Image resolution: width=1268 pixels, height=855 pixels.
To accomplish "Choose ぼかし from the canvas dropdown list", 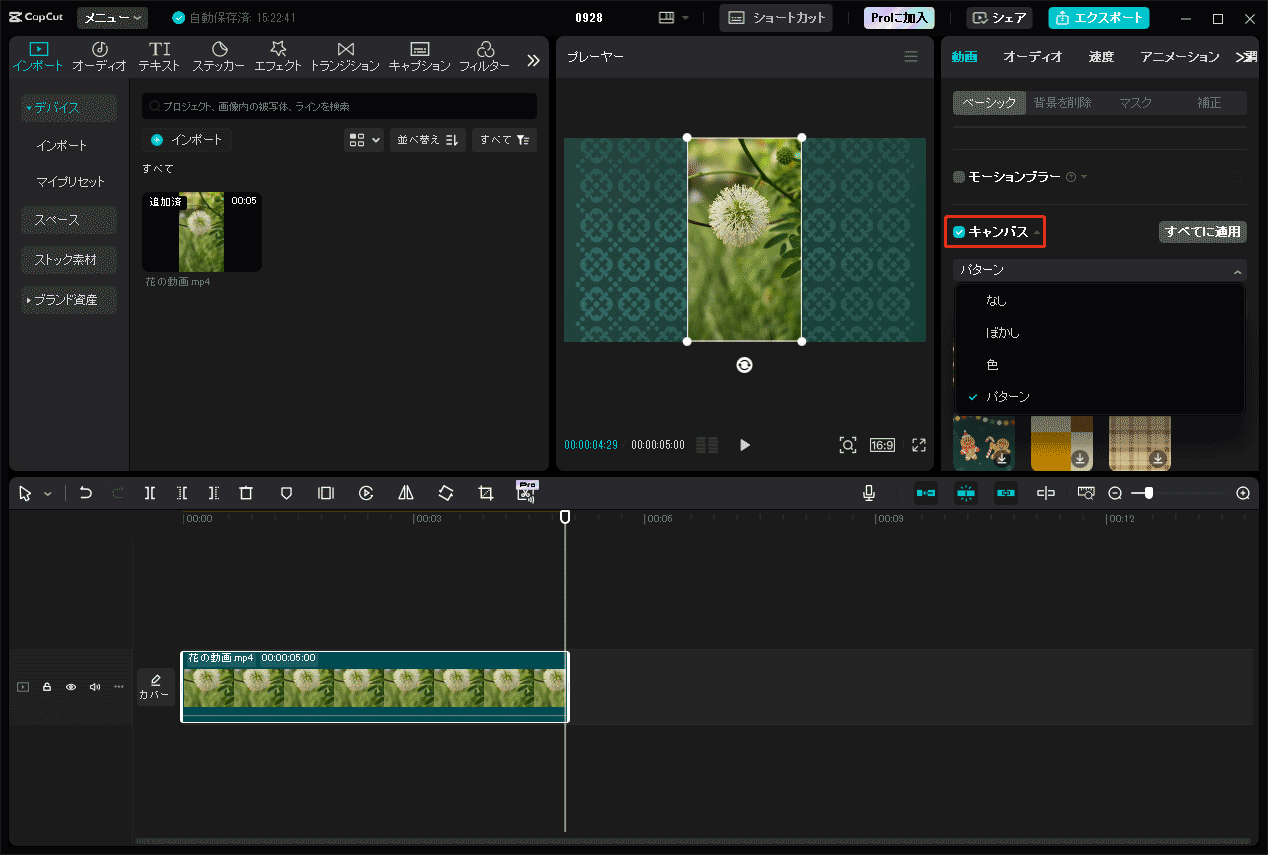I will [1003, 332].
